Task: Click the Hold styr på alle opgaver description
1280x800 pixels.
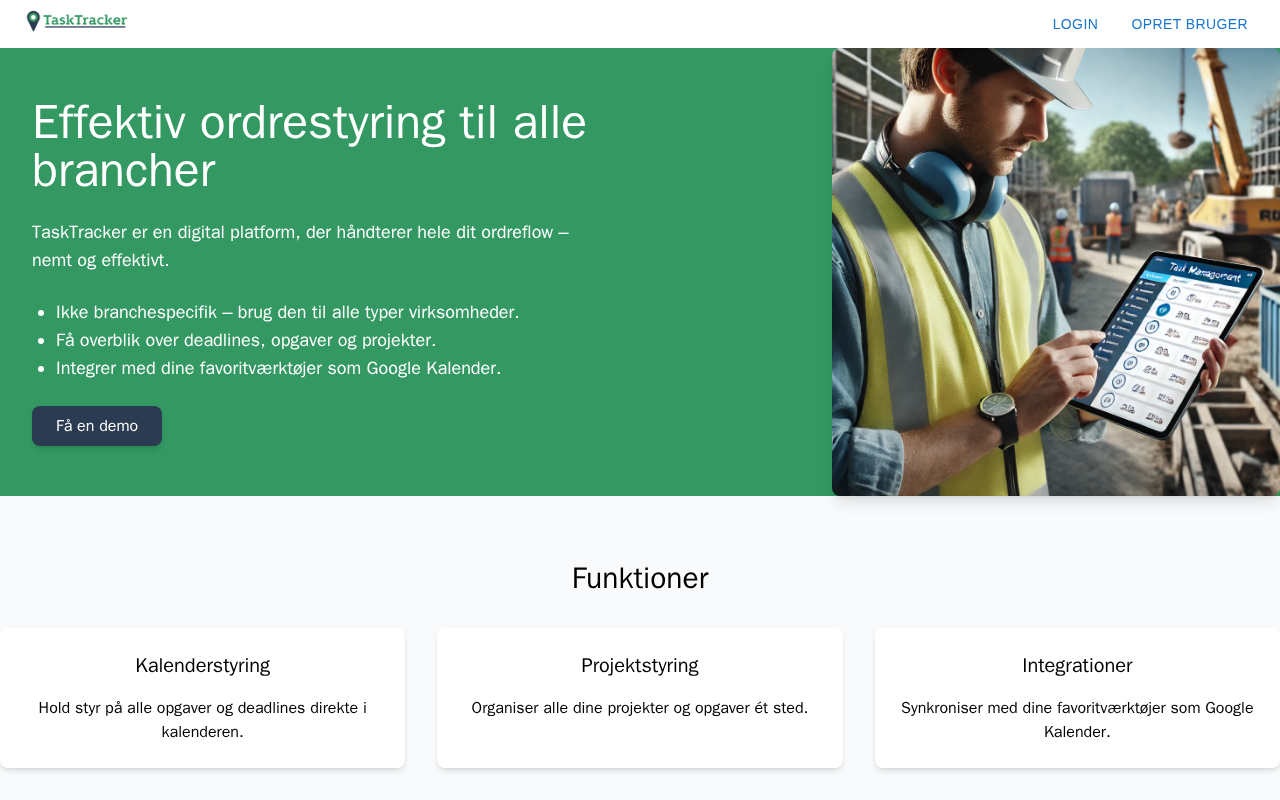Action: 202,719
